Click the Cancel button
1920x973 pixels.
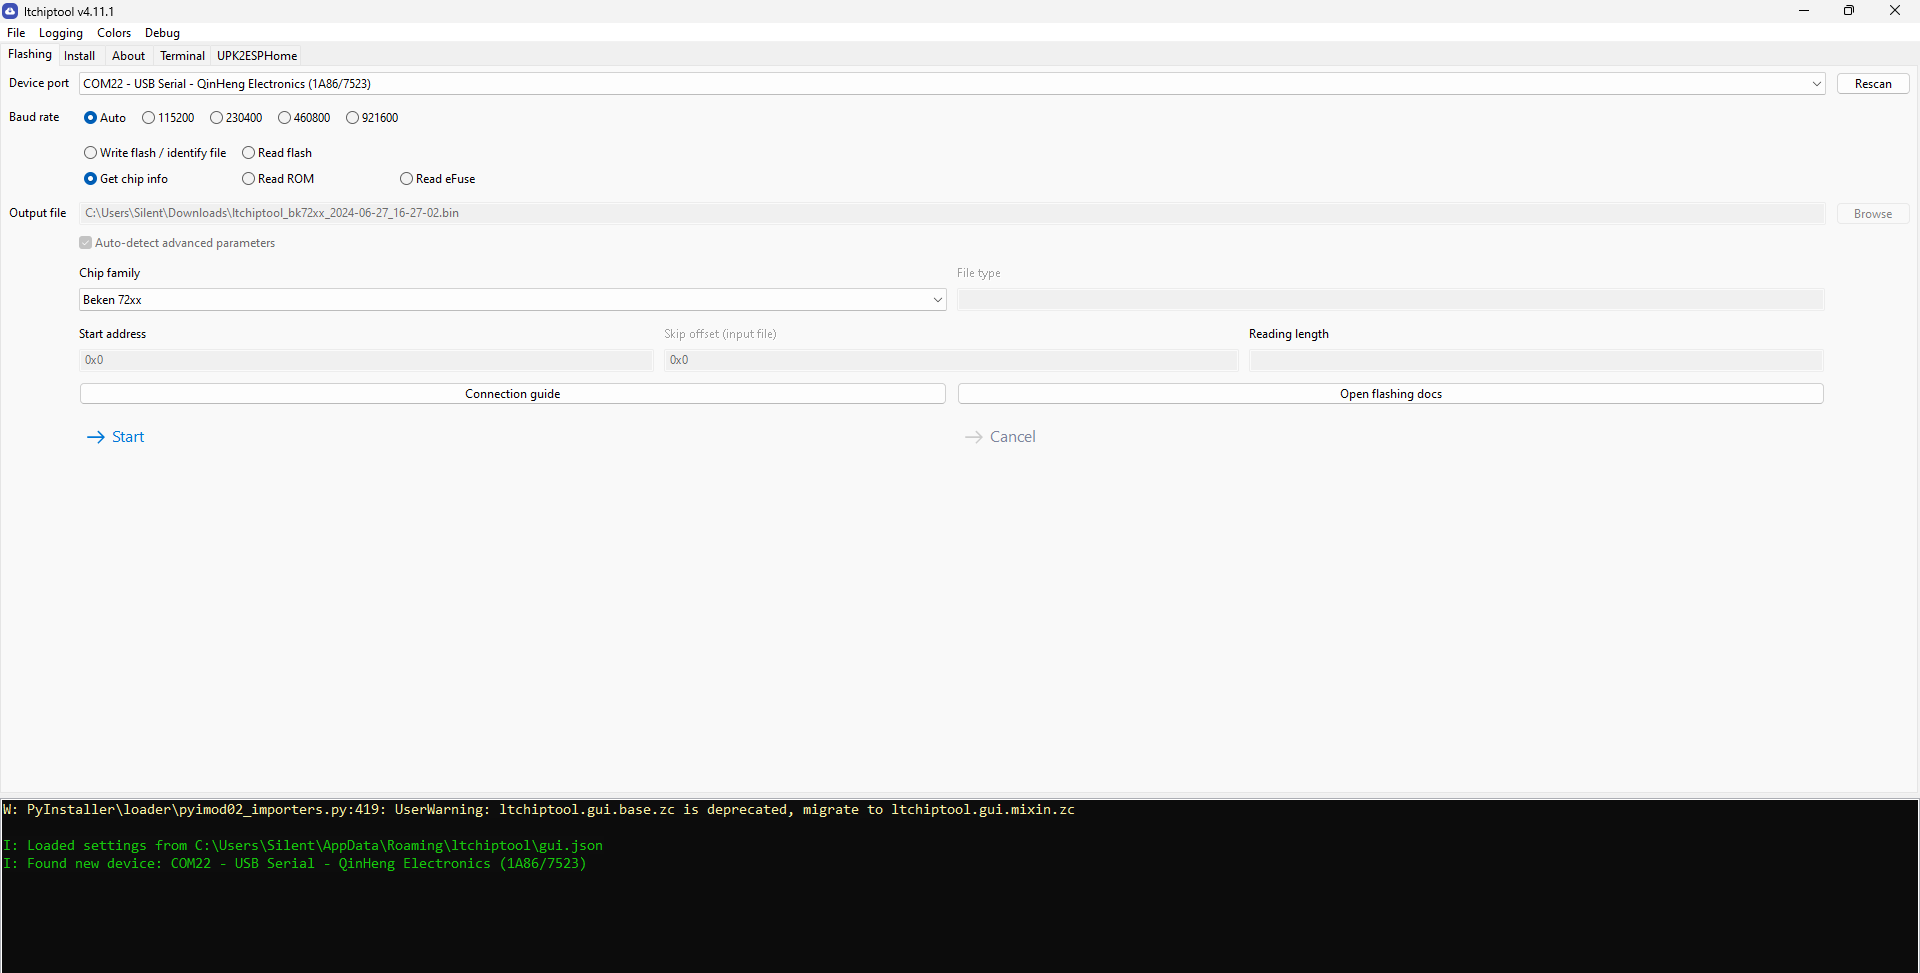pos(1001,437)
